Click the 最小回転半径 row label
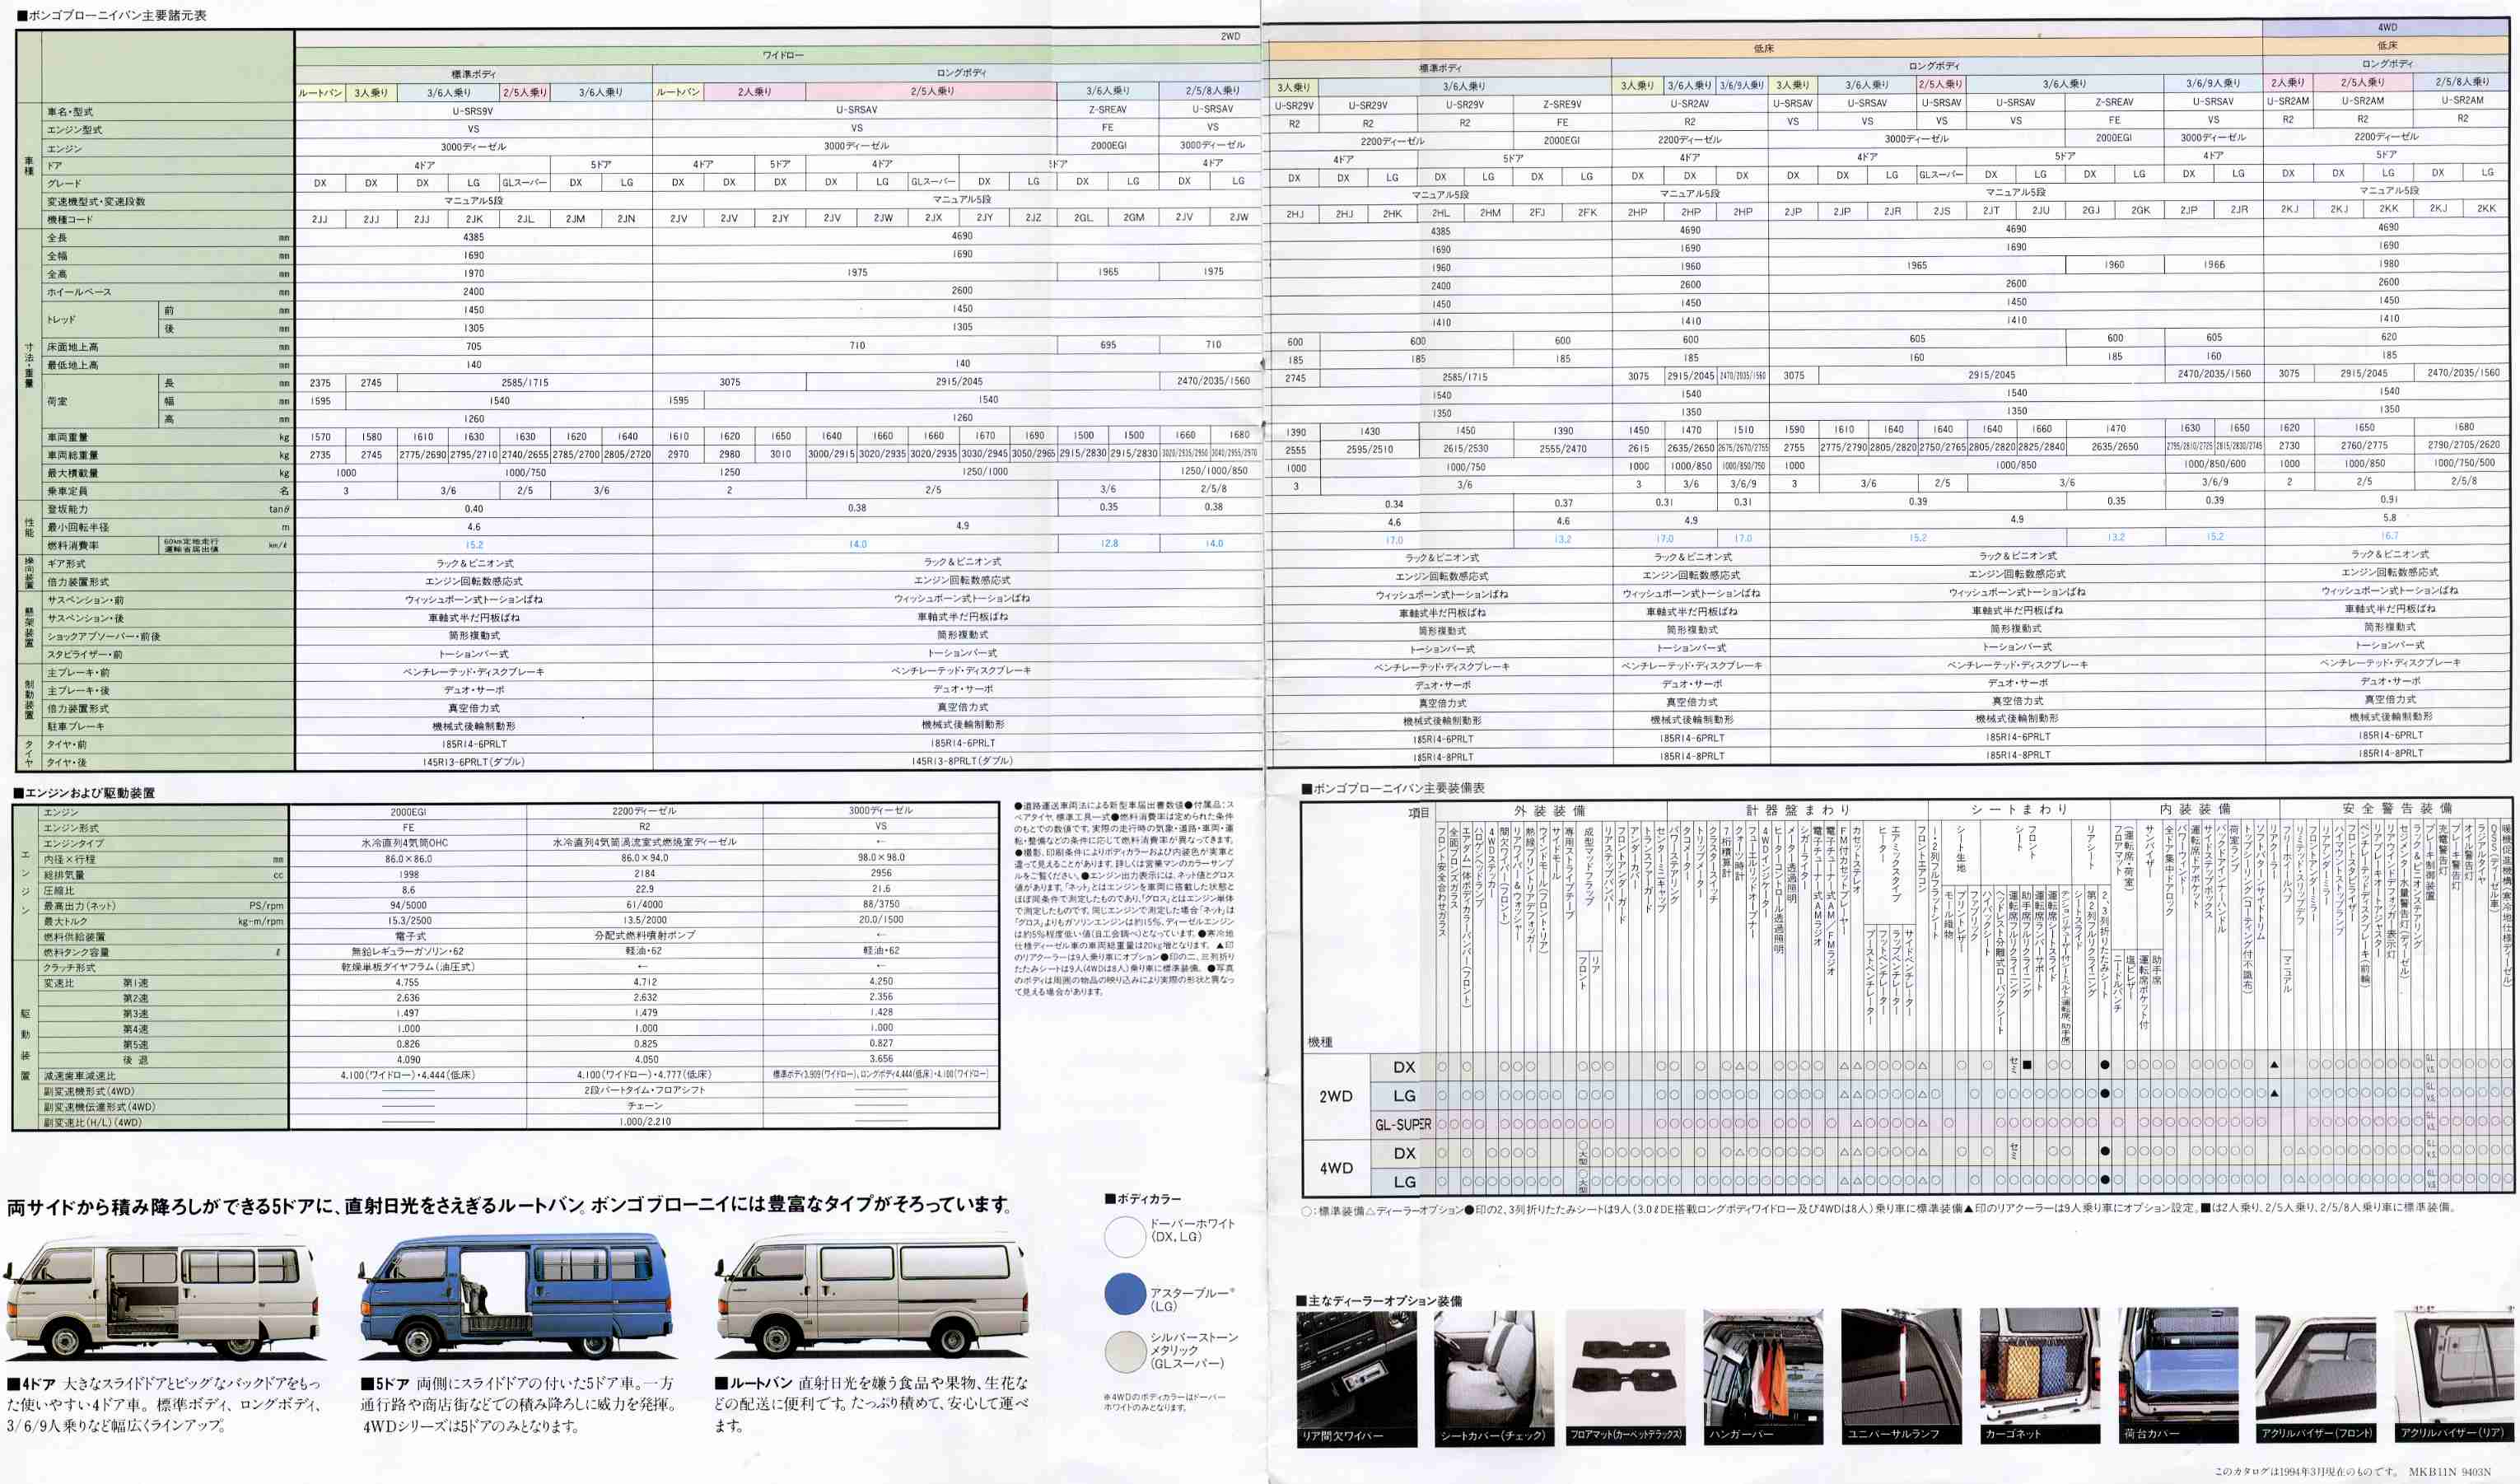Viewport: 2520px width, 1484px height. 78,527
